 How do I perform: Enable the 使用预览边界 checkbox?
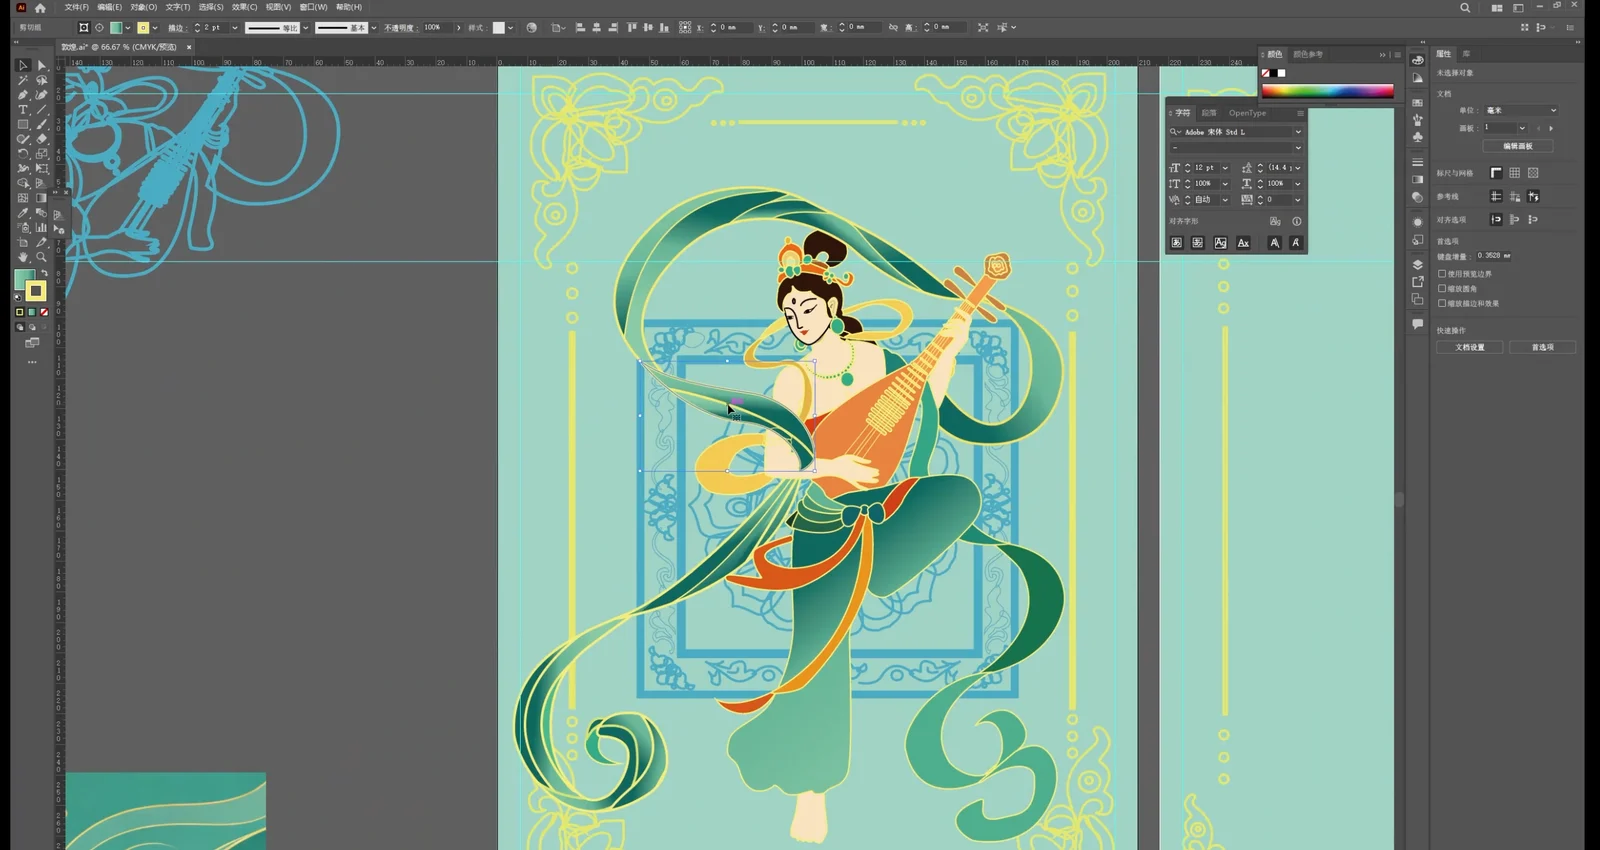coord(1442,273)
